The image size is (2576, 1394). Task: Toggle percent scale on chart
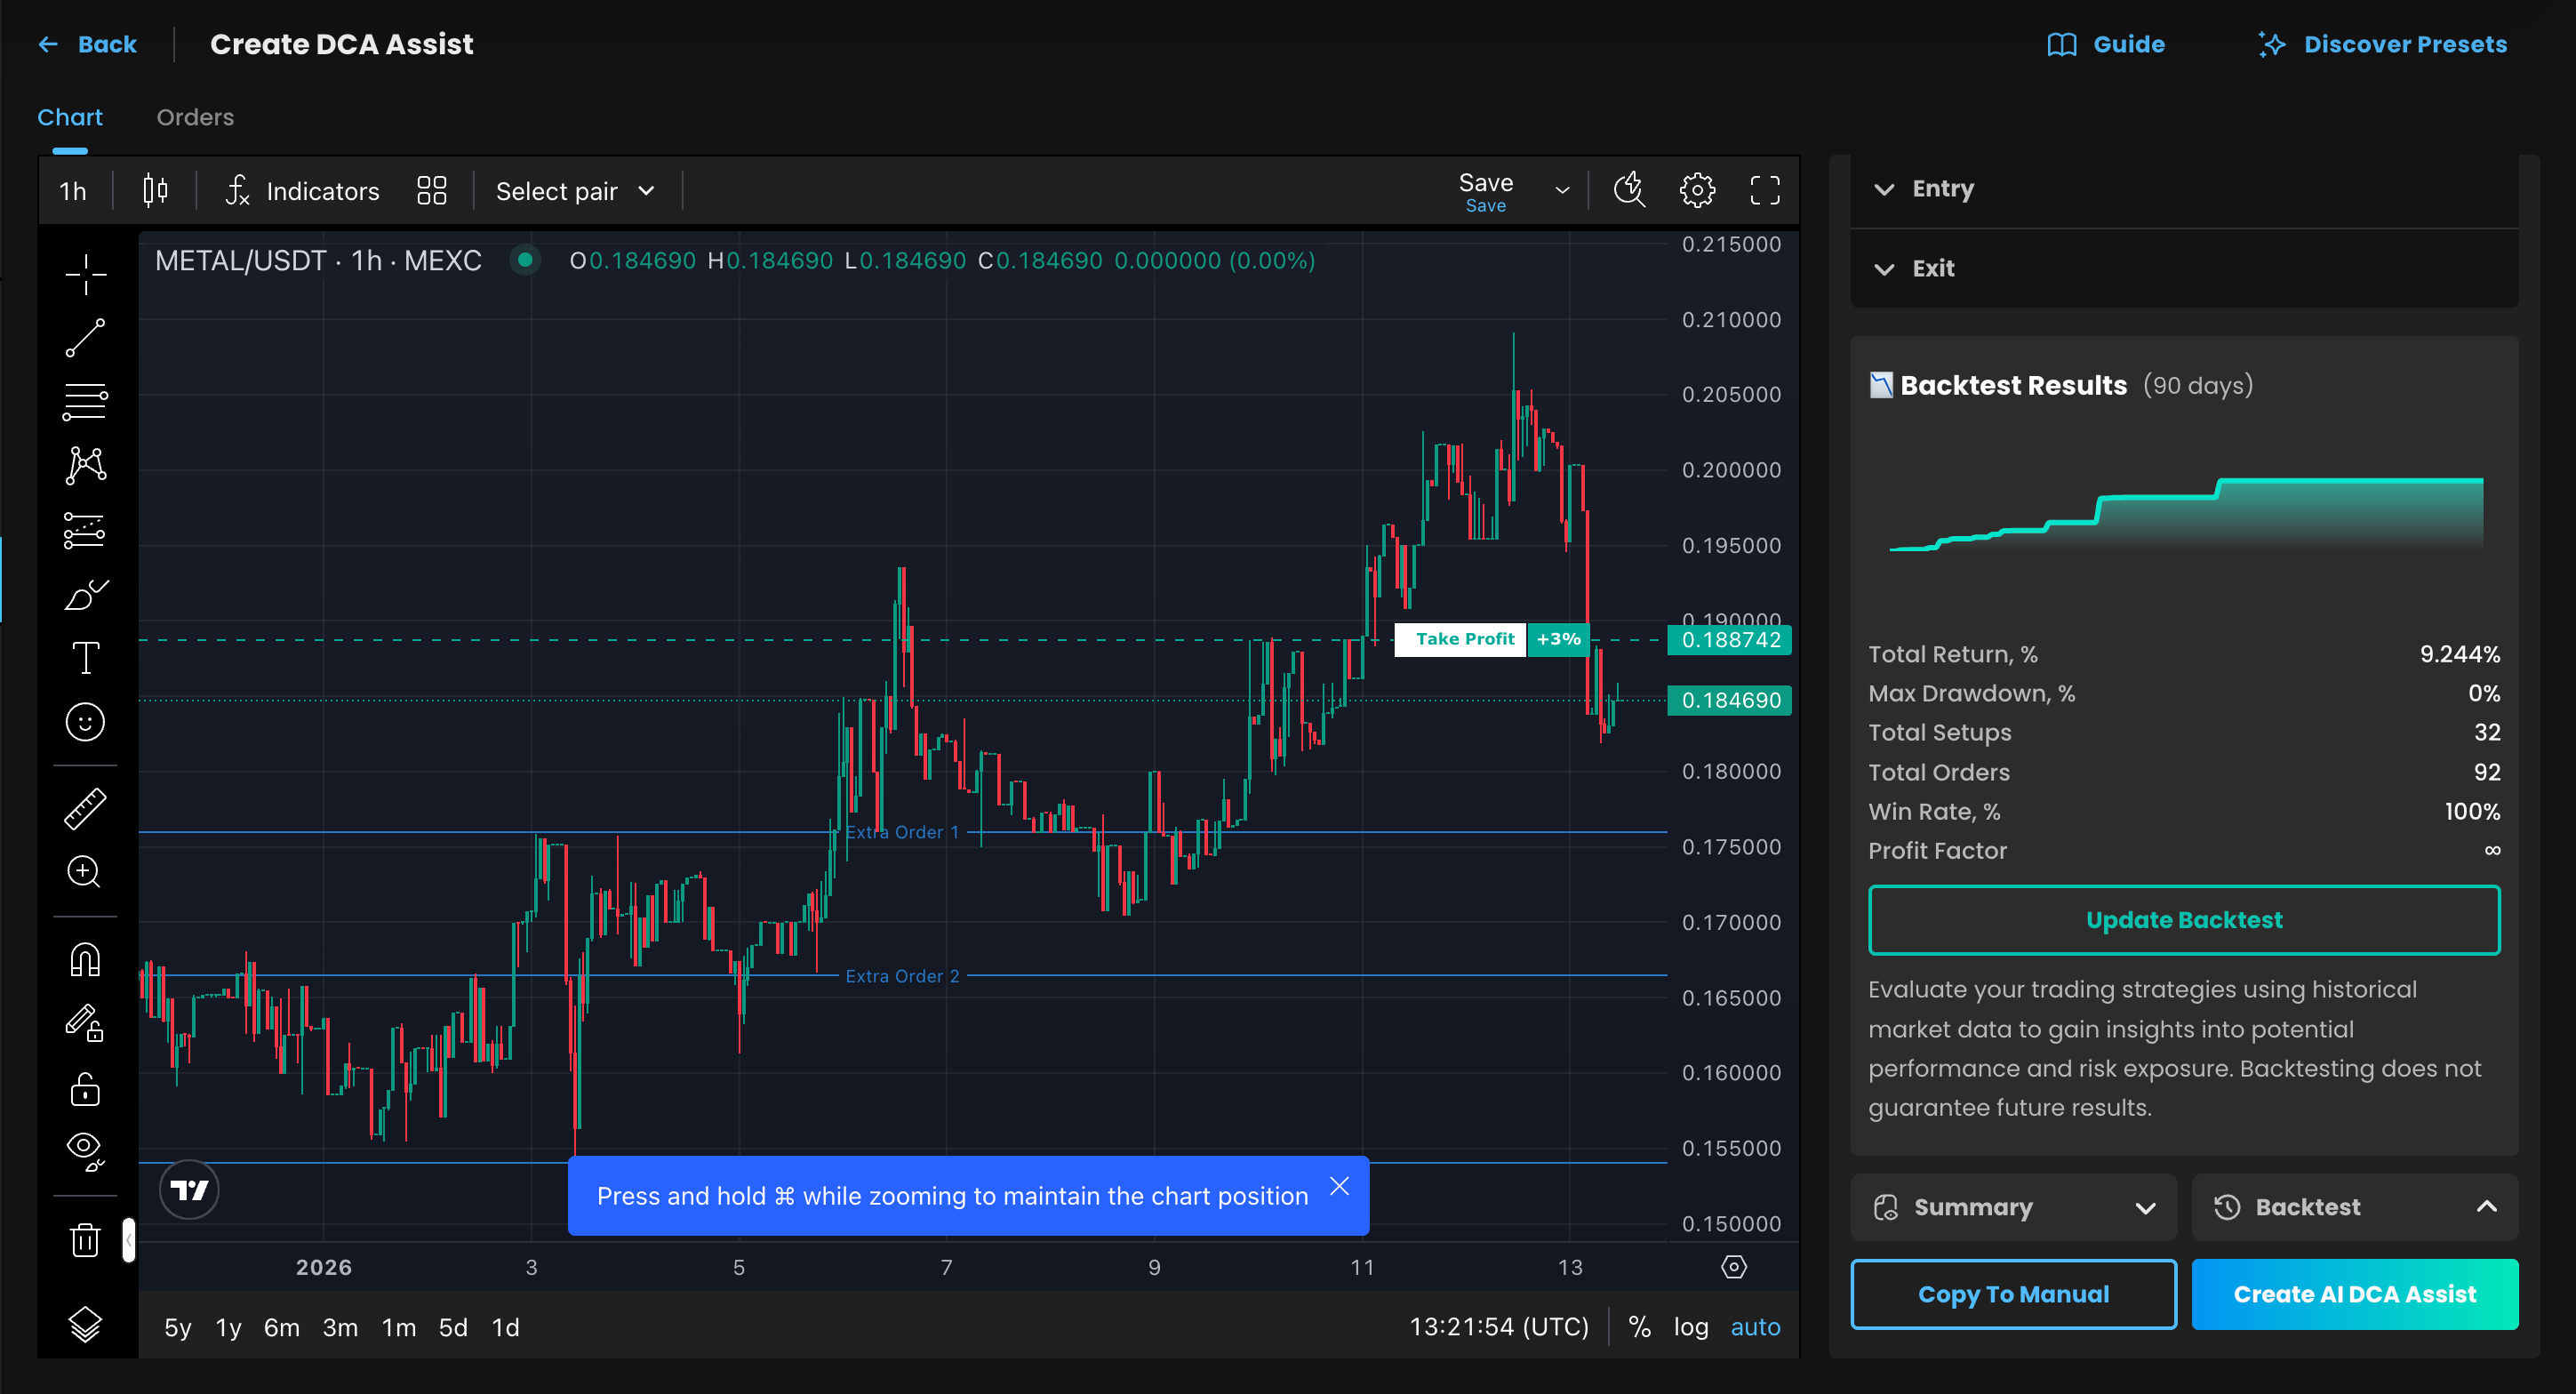click(1639, 1327)
